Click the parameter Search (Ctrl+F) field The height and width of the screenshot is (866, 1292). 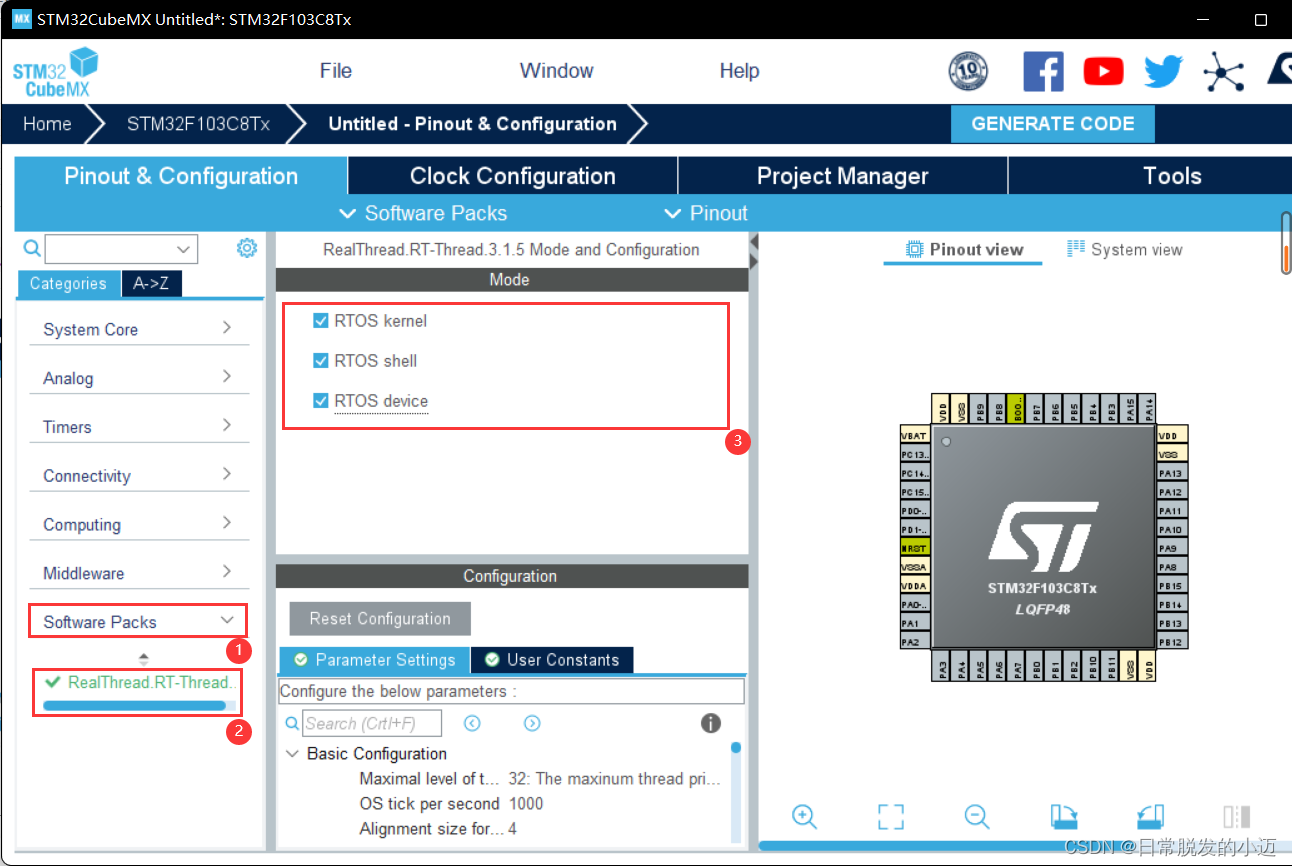pos(373,723)
